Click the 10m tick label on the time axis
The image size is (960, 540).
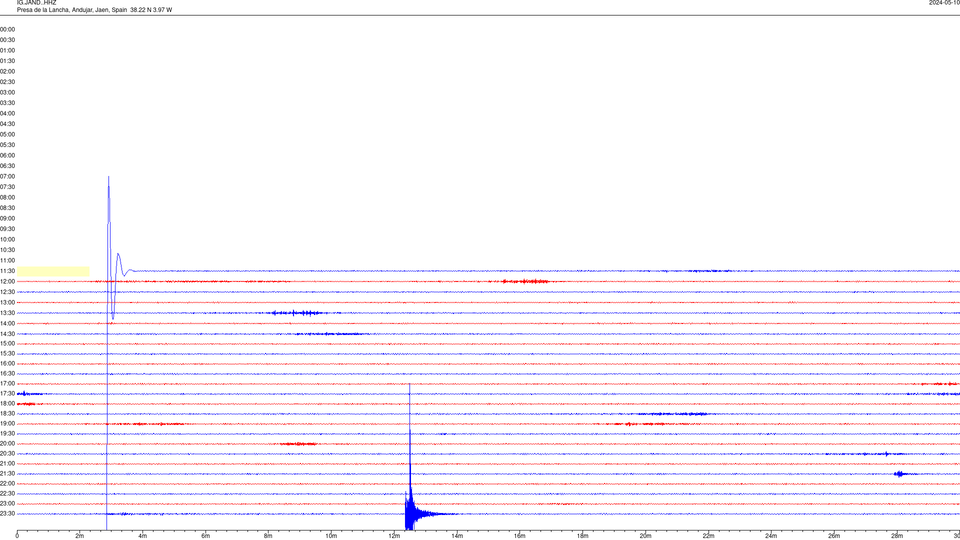tap(331, 536)
